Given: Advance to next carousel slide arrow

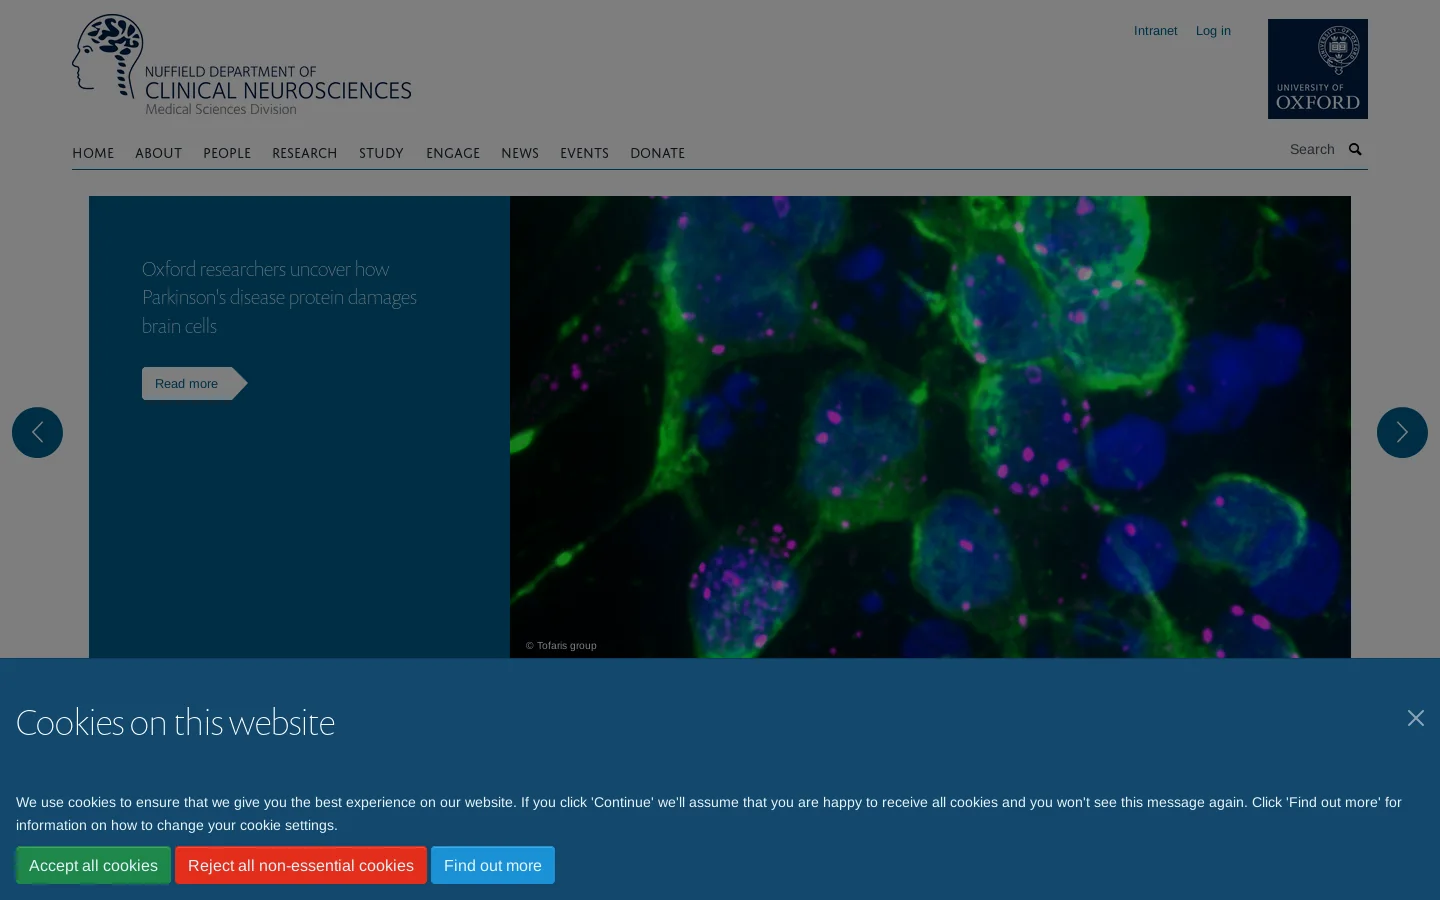Looking at the screenshot, I should pos(1402,432).
